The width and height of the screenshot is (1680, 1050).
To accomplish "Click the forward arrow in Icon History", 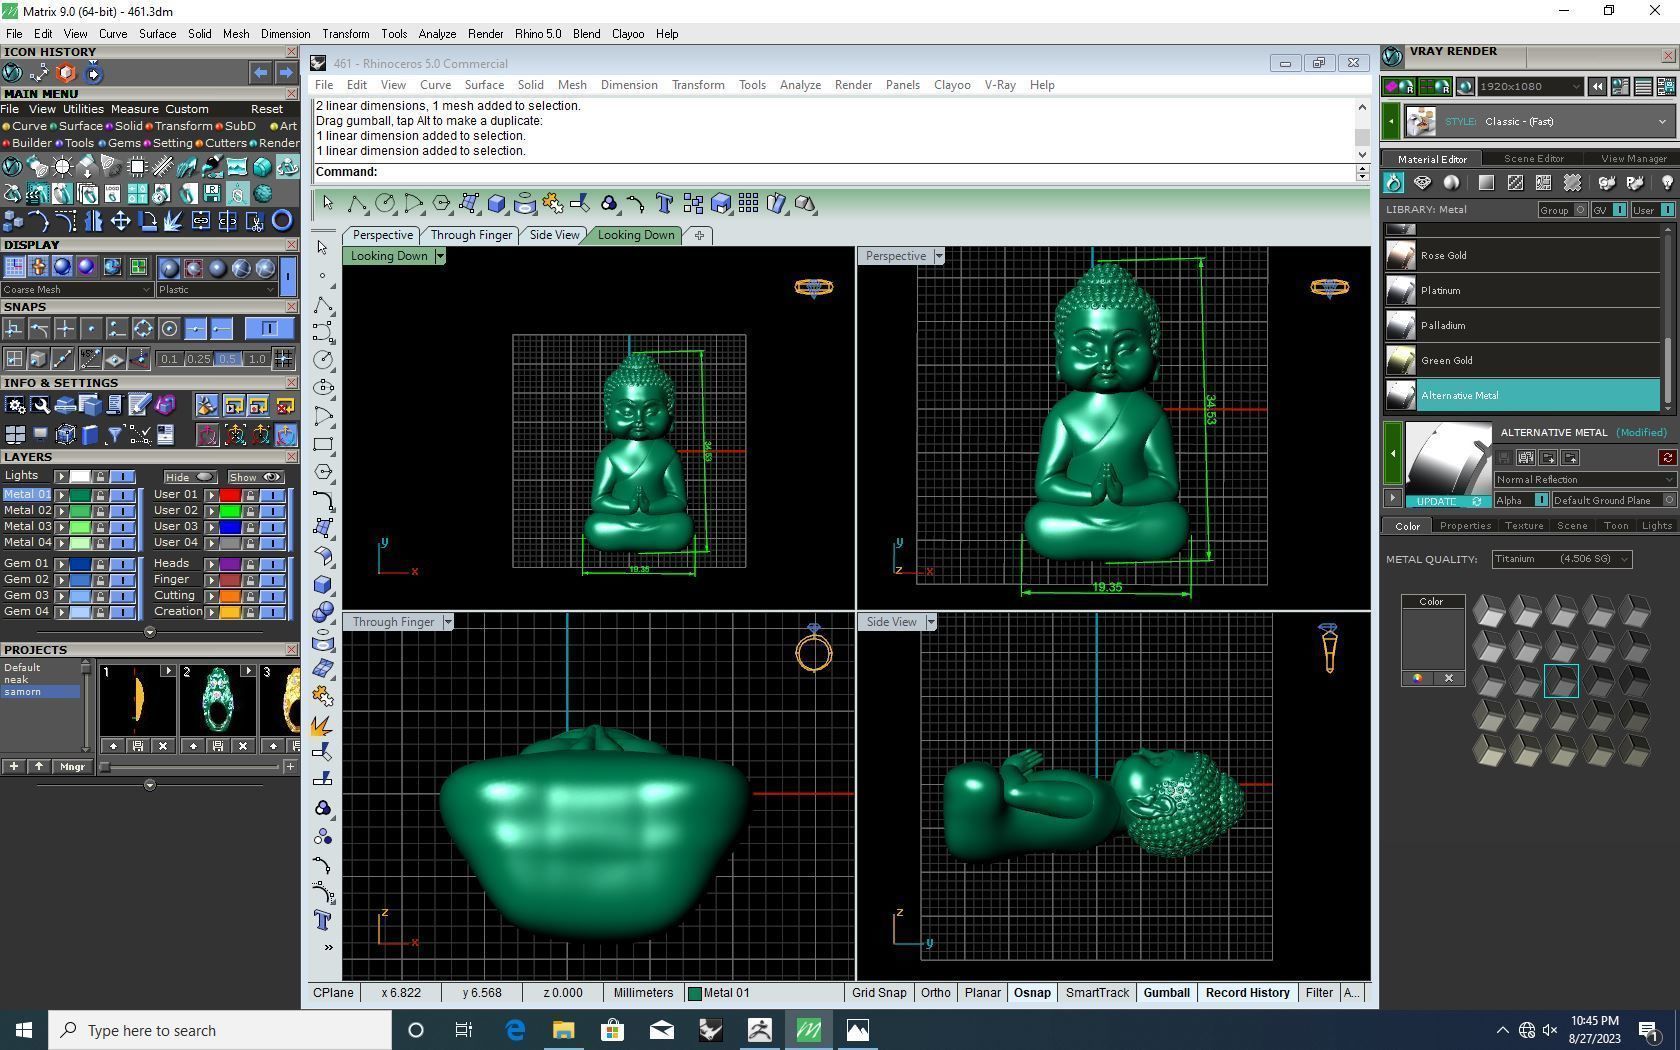I will tap(285, 73).
